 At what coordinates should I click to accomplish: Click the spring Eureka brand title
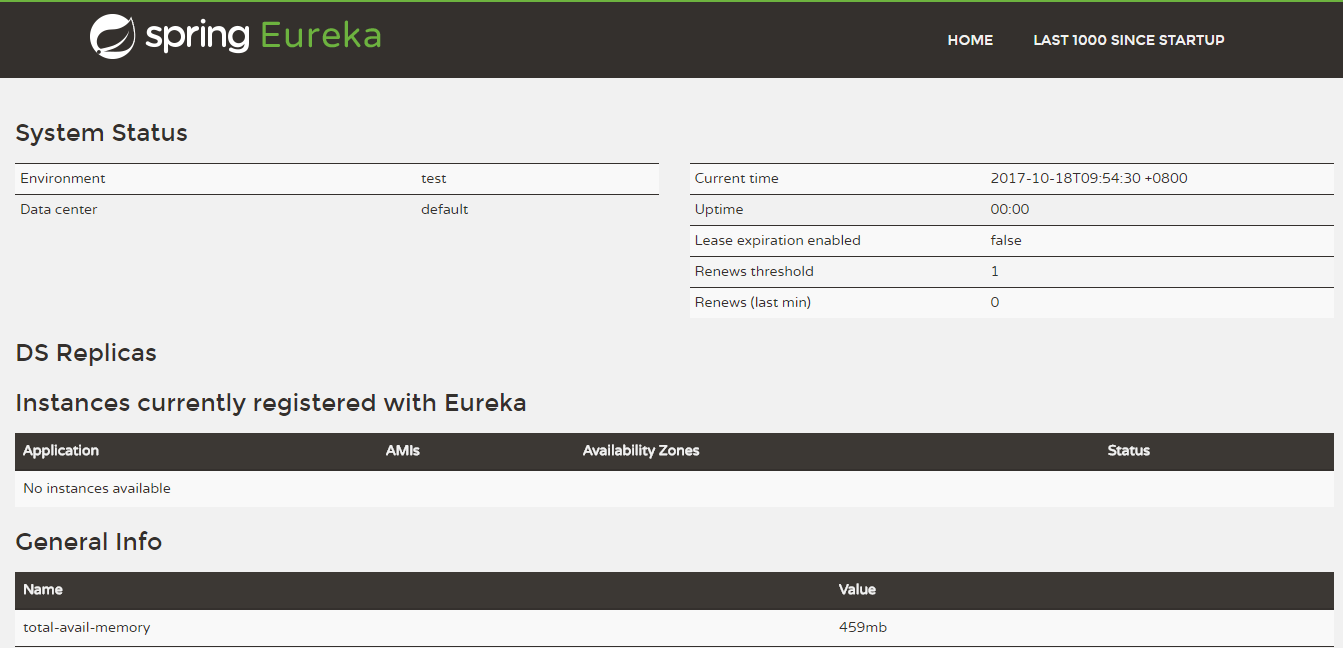(264, 37)
